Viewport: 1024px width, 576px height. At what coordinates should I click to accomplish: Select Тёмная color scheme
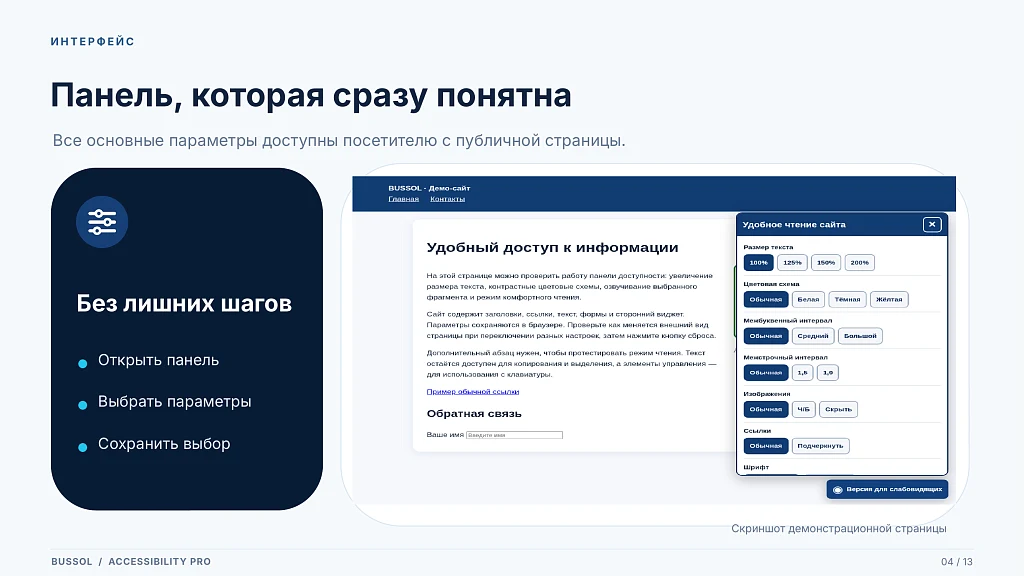(x=847, y=299)
